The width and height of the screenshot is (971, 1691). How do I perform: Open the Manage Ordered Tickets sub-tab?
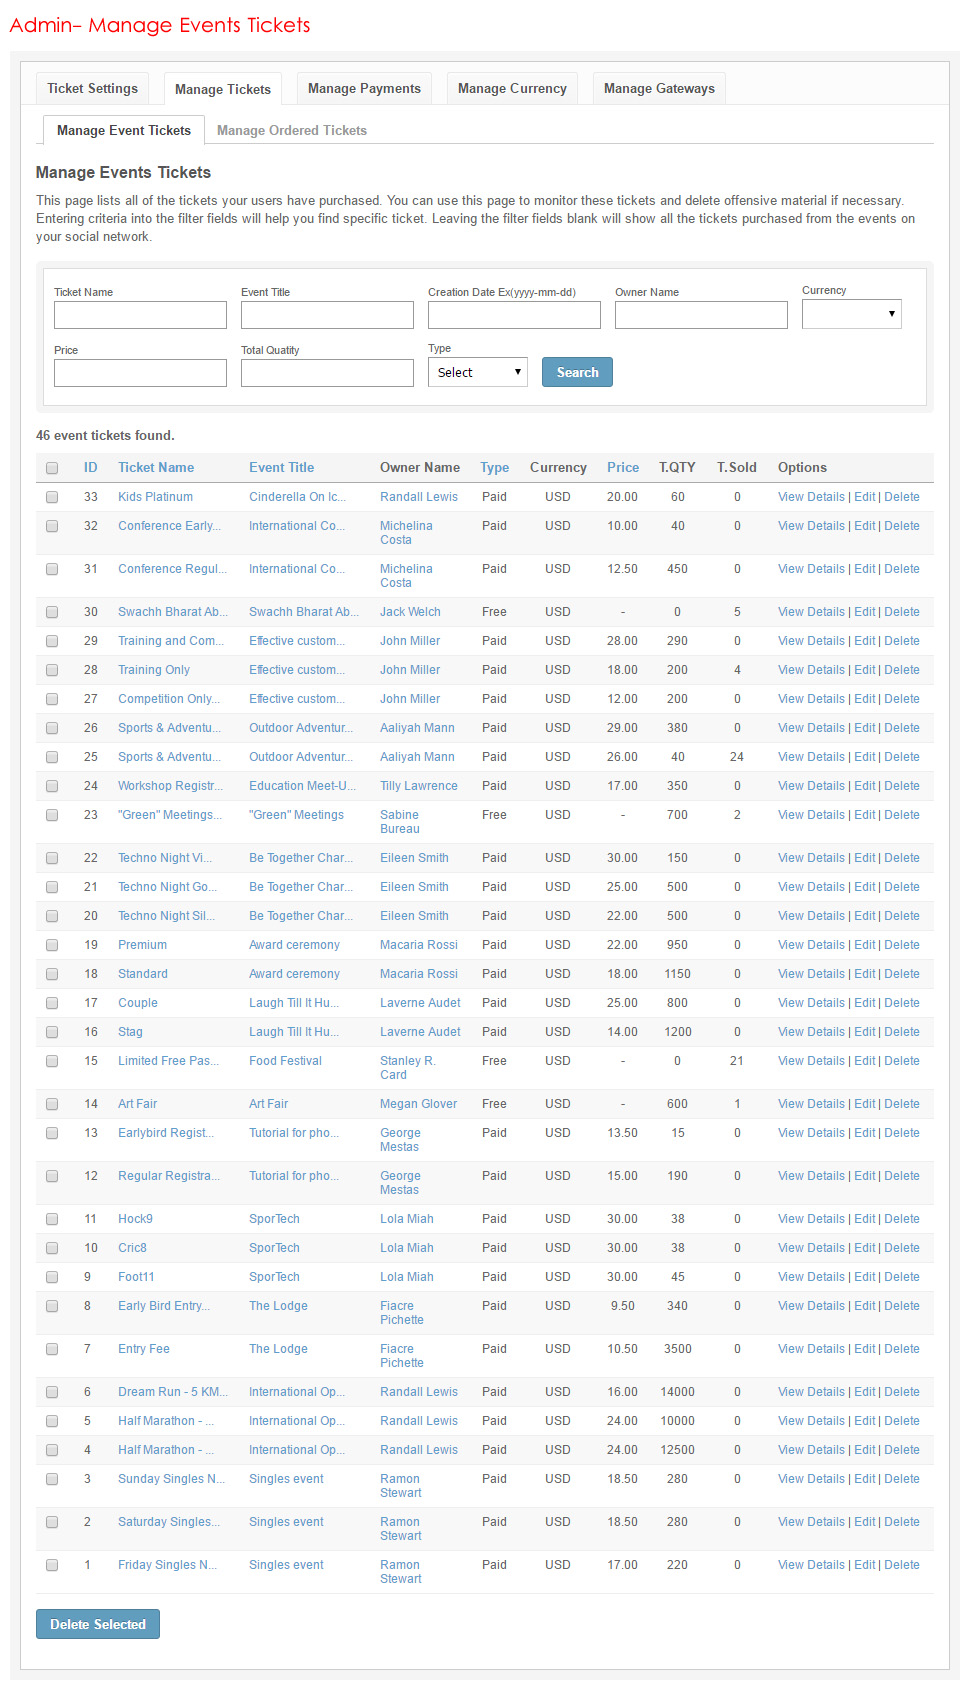[291, 130]
